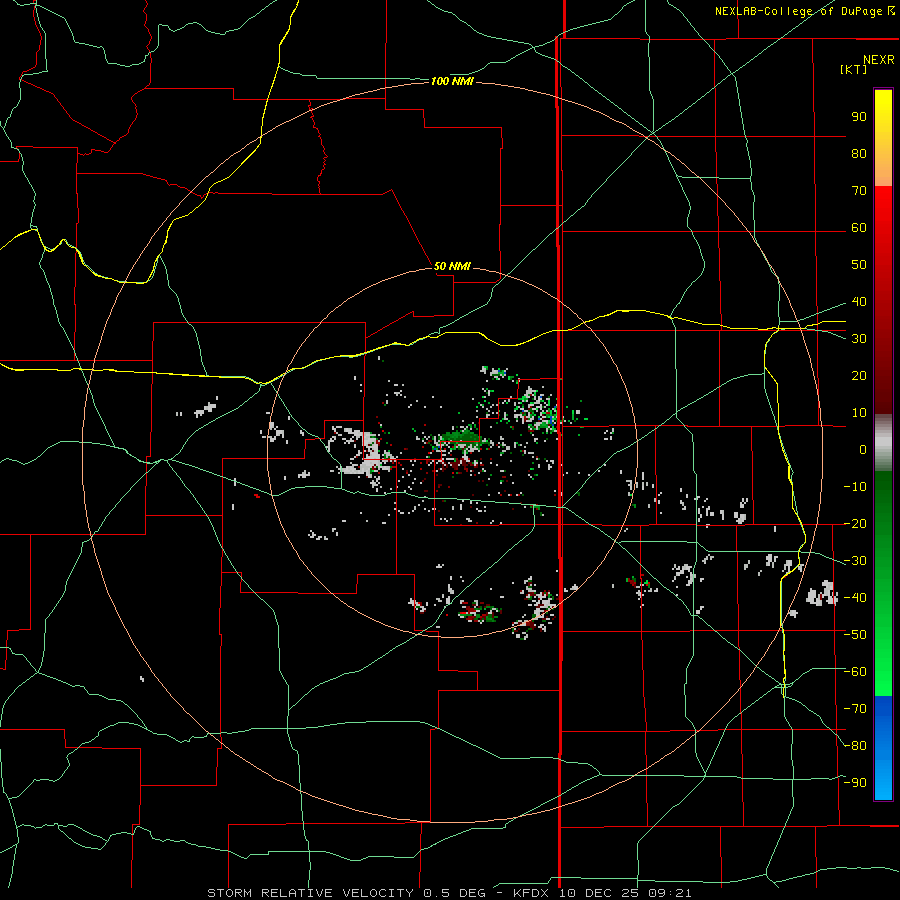The height and width of the screenshot is (900, 900).
Task: Click the 20 value on the velocity scale
Action: (859, 375)
